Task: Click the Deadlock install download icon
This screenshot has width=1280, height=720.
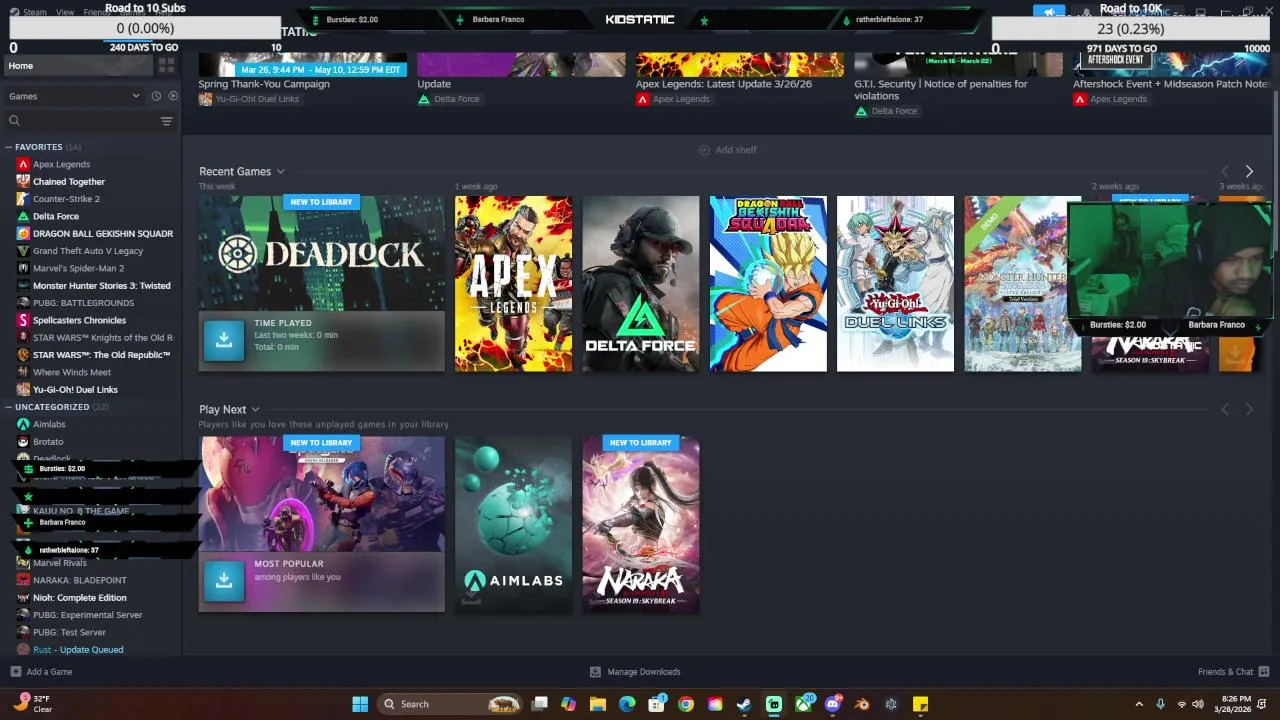Action: [224, 340]
